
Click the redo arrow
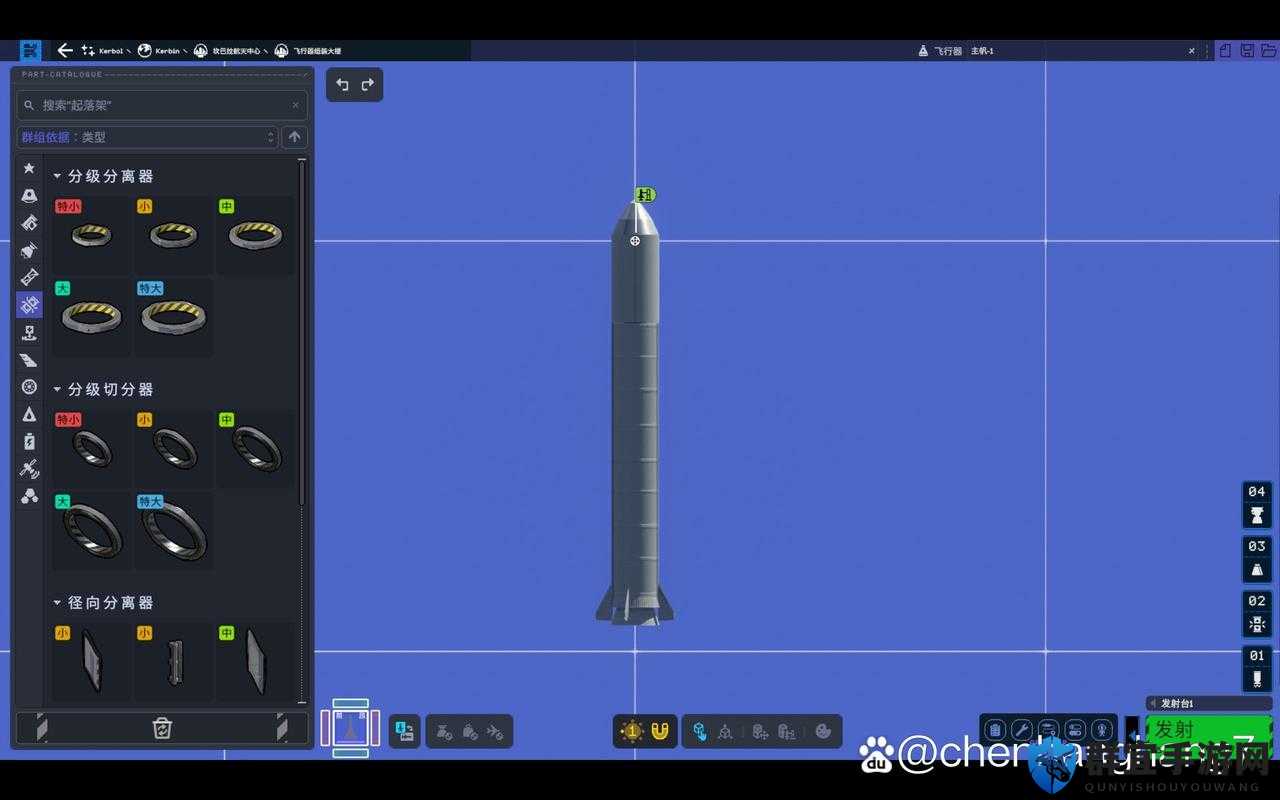(x=367, y=85)
